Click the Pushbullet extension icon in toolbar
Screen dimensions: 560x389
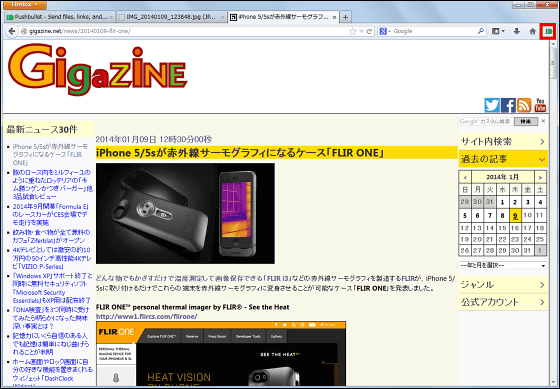[549, 31]
